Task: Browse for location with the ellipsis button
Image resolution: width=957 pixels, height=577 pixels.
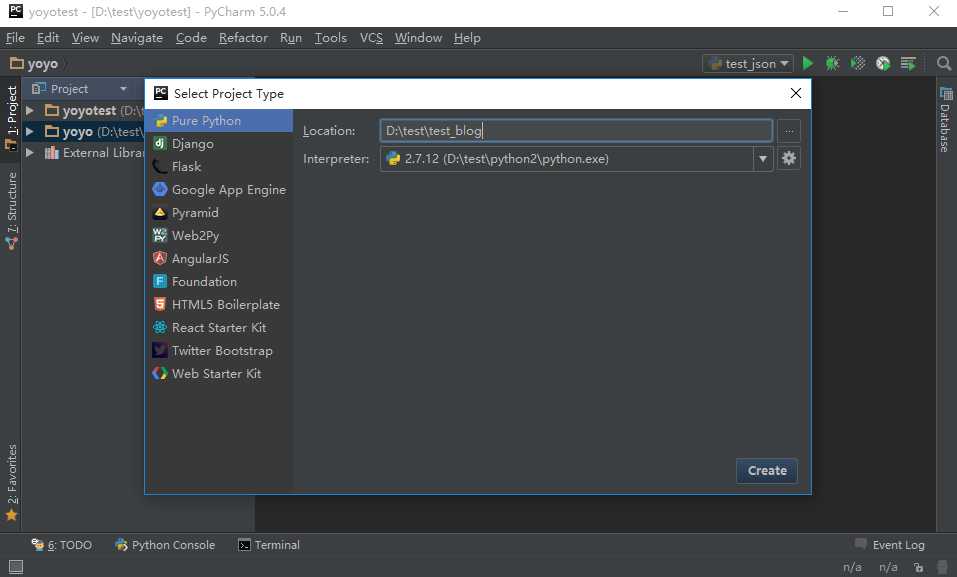Action: [789, 131]
